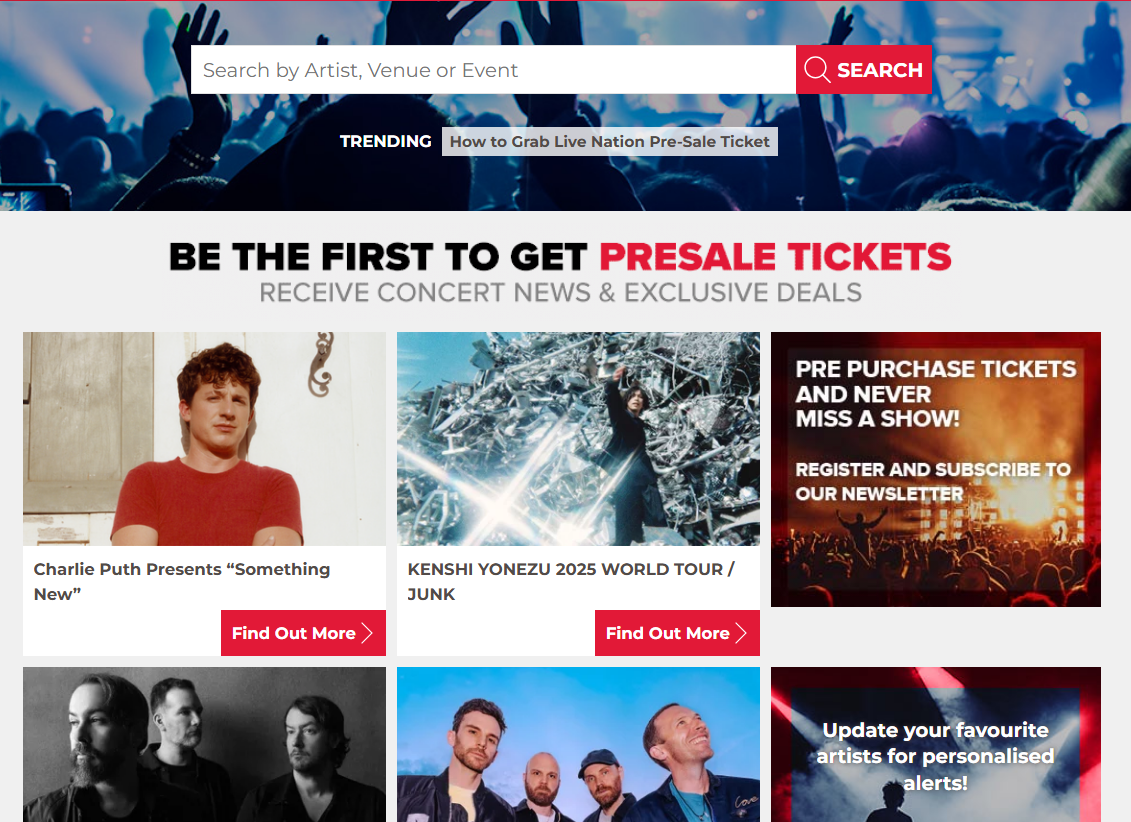Viewport: 1131px width, 822px height.
Task: Open the How to Grab Live Nation Pre-Sale Ticket link
Action: pos(609,141)
